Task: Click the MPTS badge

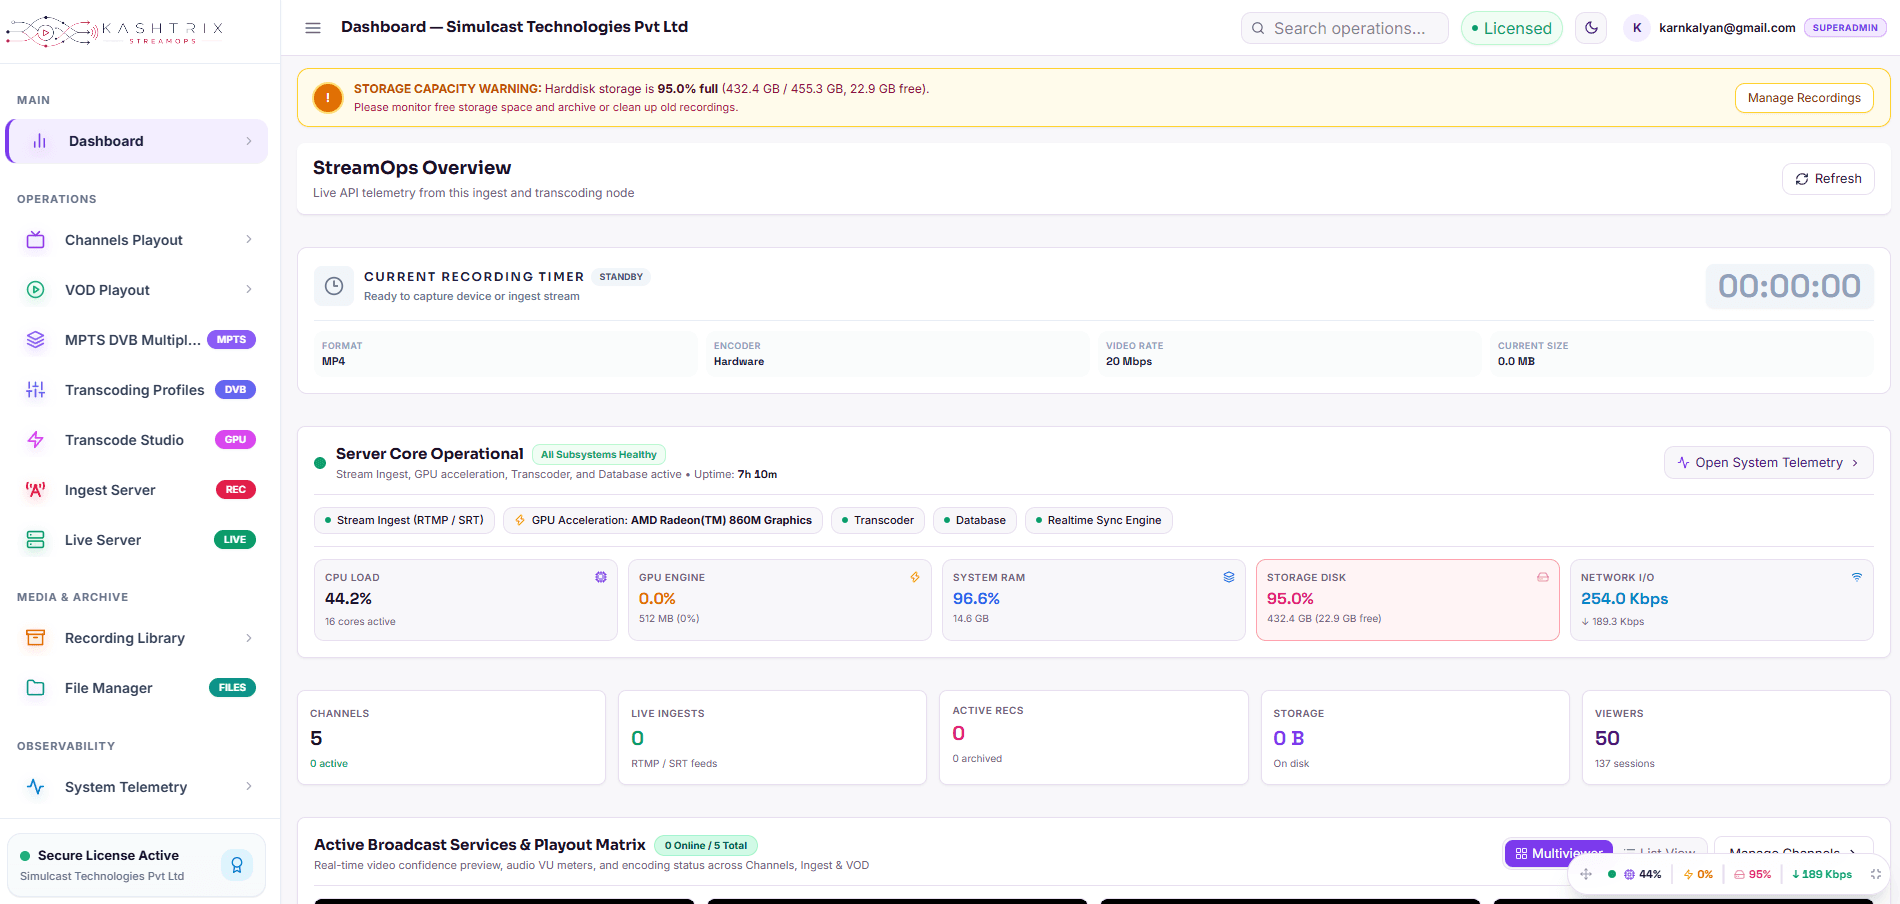Action: tap(231, 340)
